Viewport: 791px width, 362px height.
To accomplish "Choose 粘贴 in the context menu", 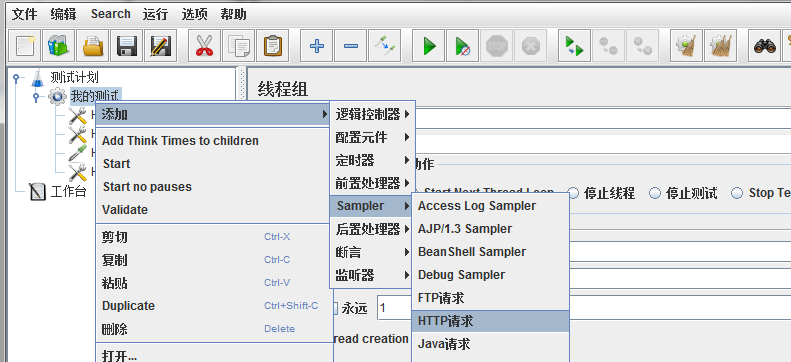I will click(x=214, y=283).
